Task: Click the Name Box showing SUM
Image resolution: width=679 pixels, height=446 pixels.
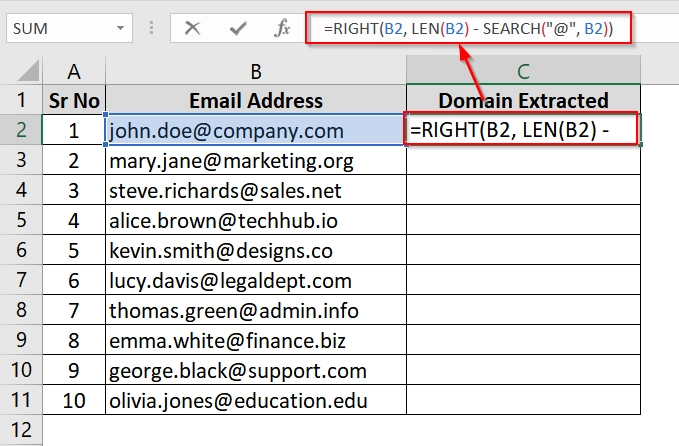Action: coord(69,29)
